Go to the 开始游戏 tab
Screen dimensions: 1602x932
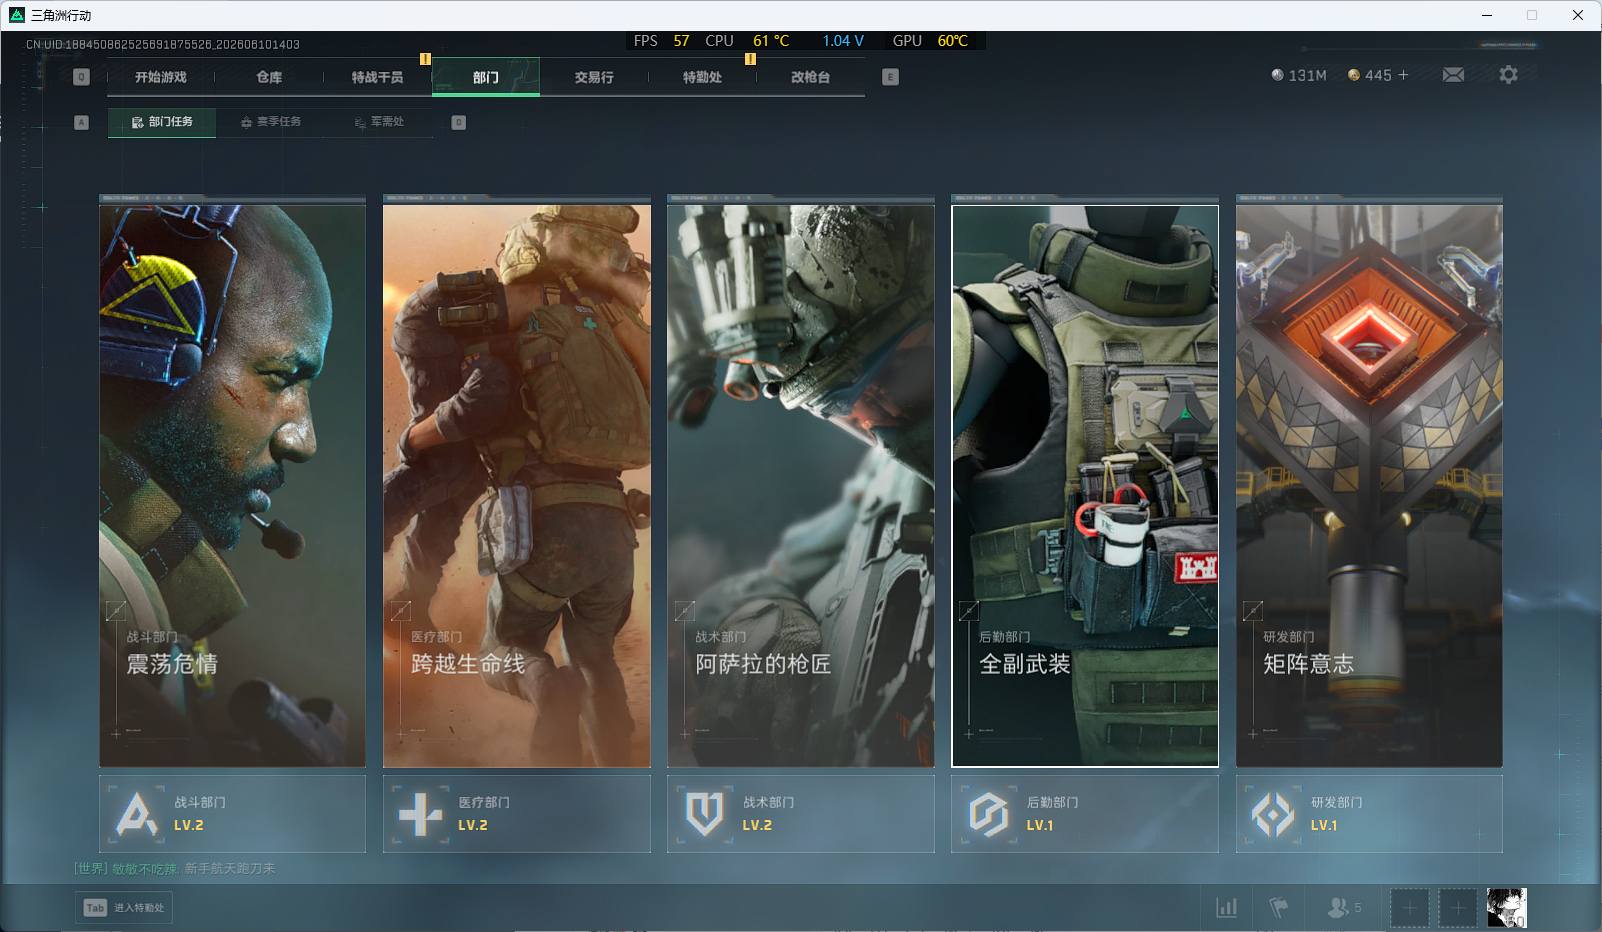(x=161, y=77)
